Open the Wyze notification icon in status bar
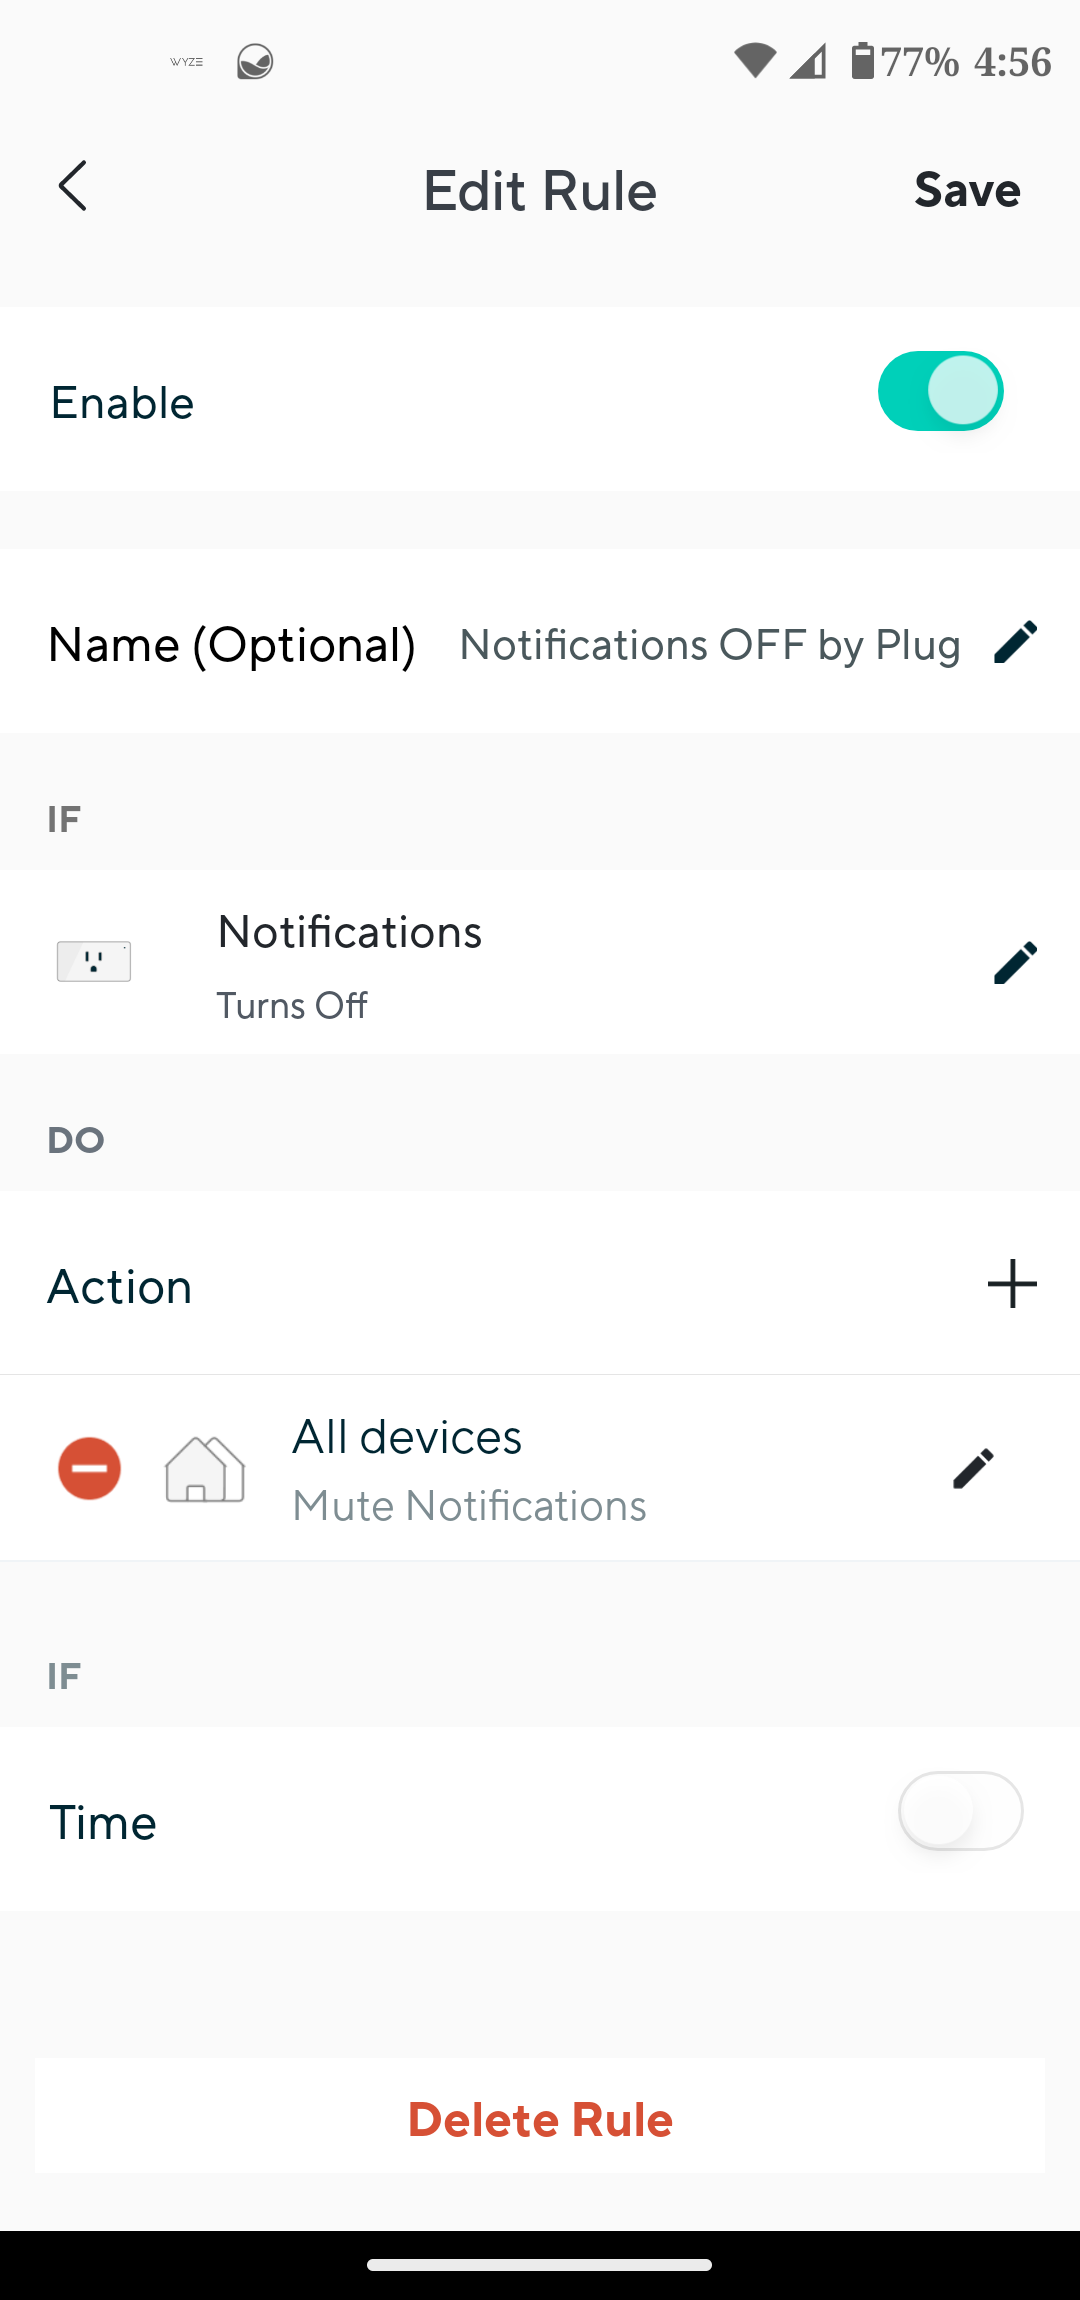Image resolution: width=1080 pixels, height=2300 pixels. click(187, 62)
